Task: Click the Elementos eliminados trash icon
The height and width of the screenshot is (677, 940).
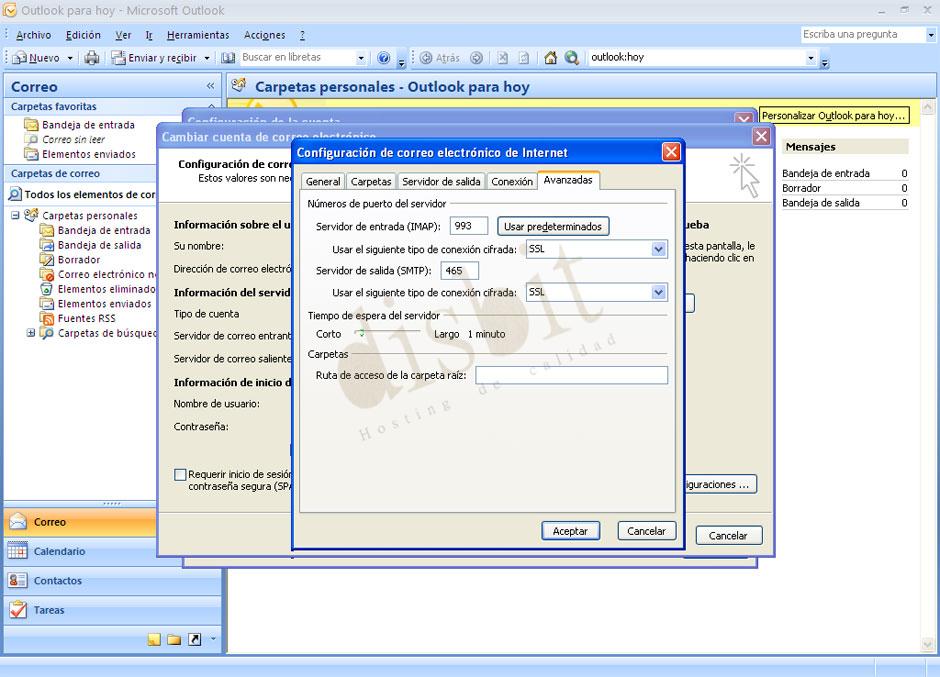Action: [x=48, y=289]
